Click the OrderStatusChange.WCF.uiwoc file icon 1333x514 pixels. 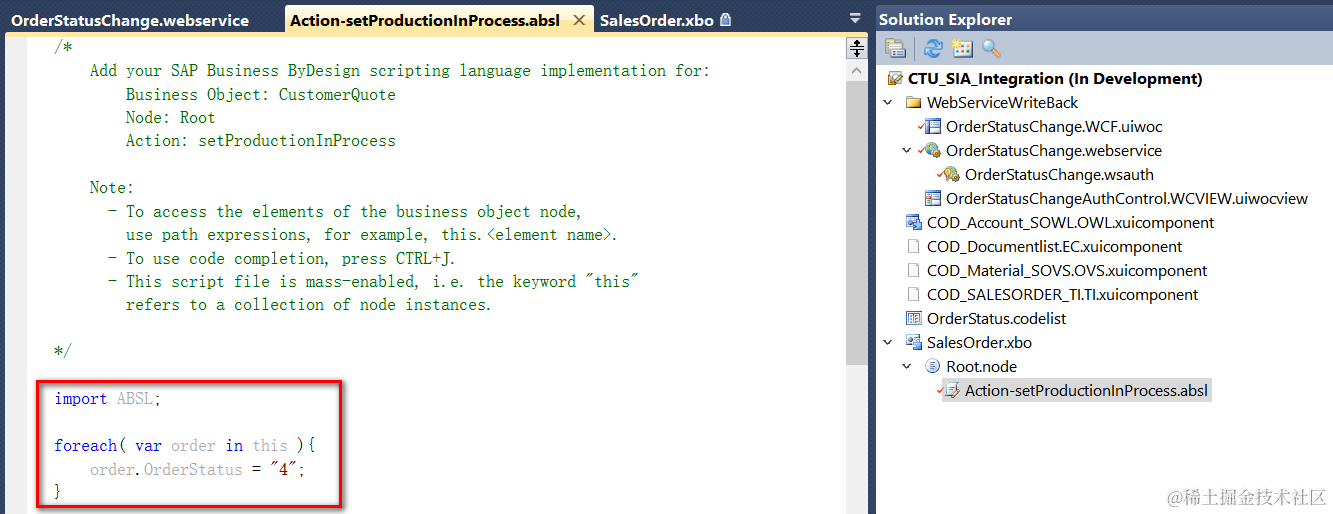[931, 126]
